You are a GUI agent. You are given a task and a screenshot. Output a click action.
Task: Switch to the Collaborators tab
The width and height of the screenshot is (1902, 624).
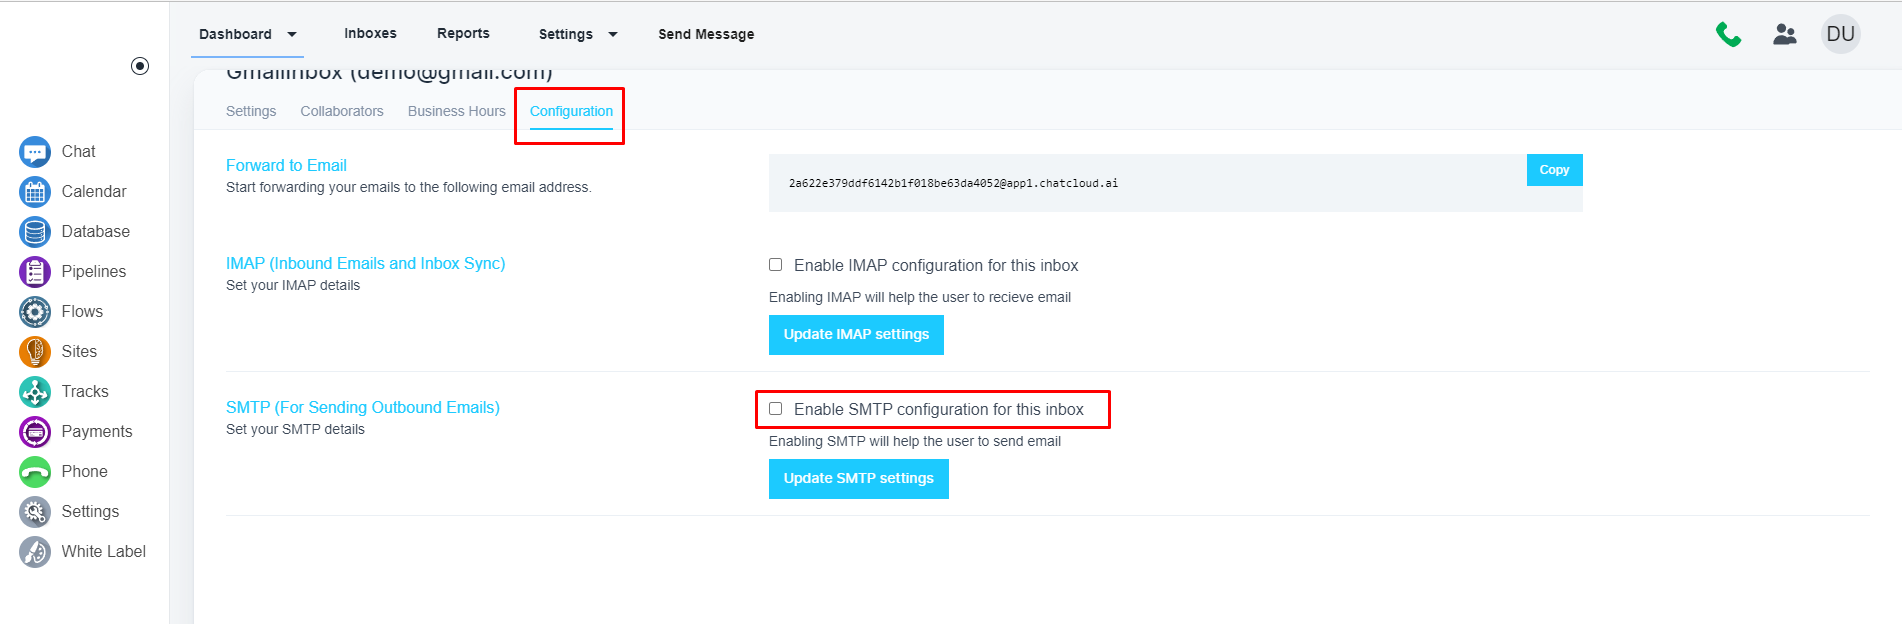[342, 111]
